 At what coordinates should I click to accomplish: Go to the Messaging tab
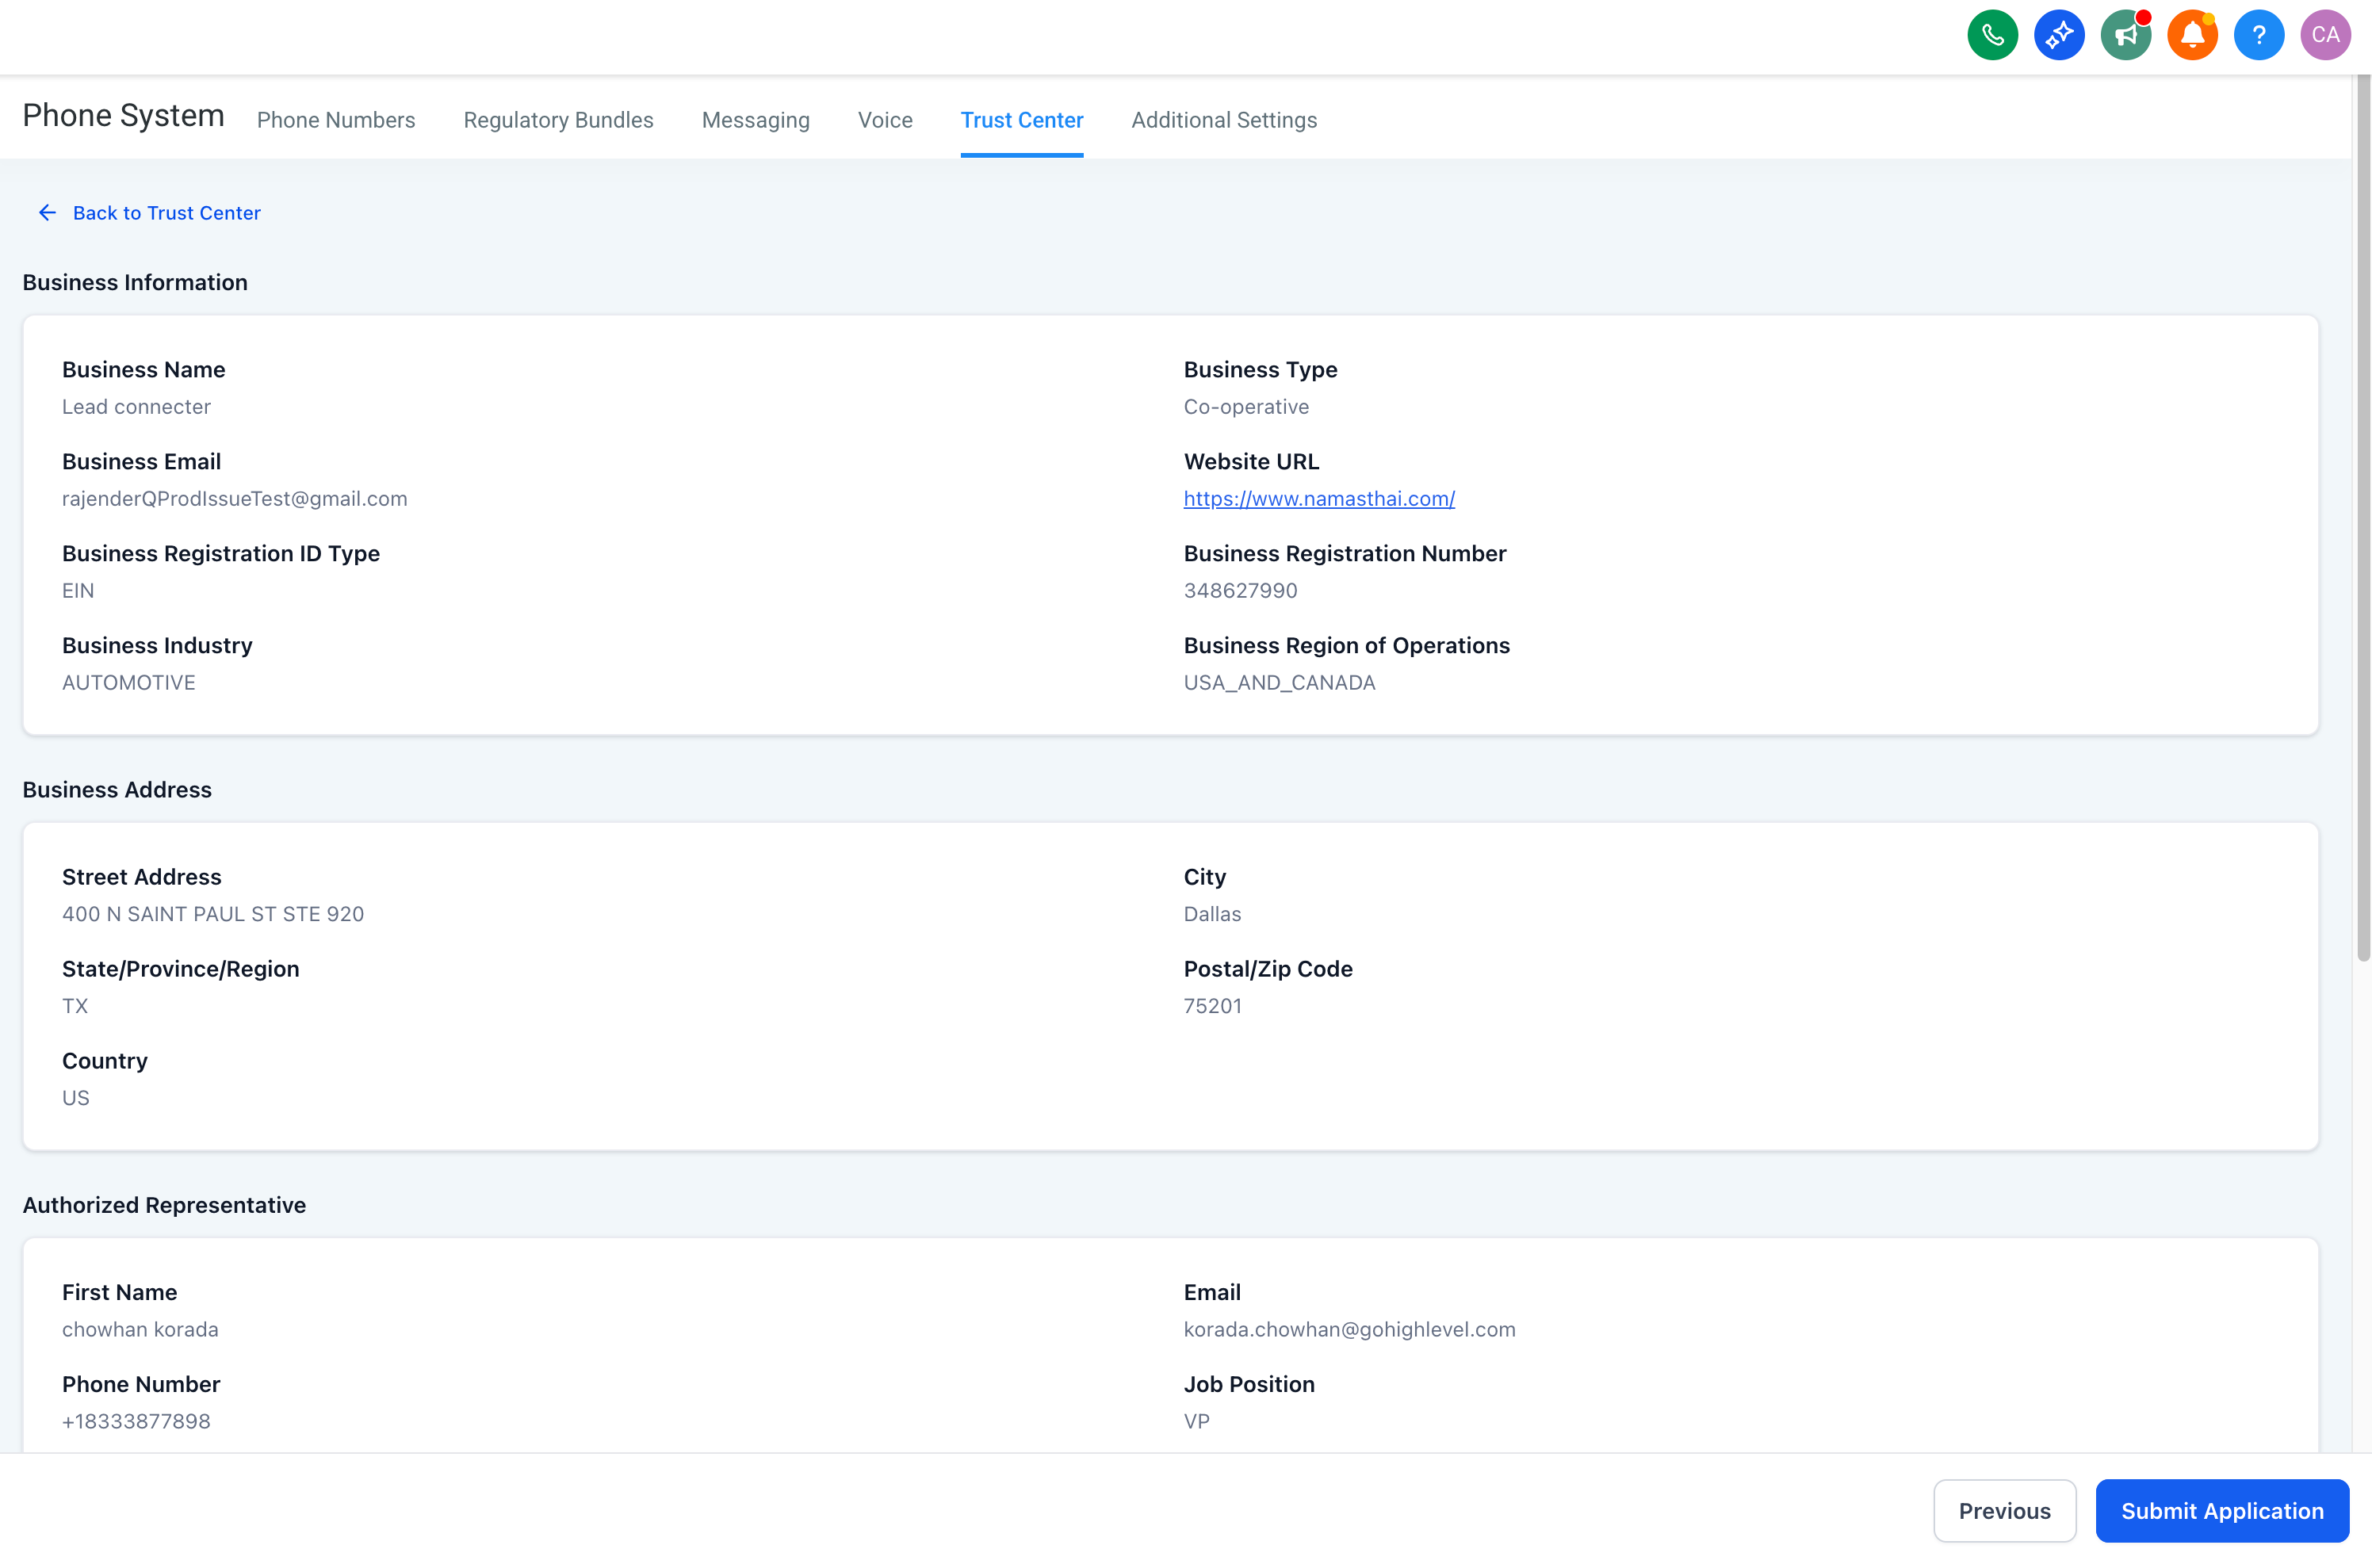755,120
